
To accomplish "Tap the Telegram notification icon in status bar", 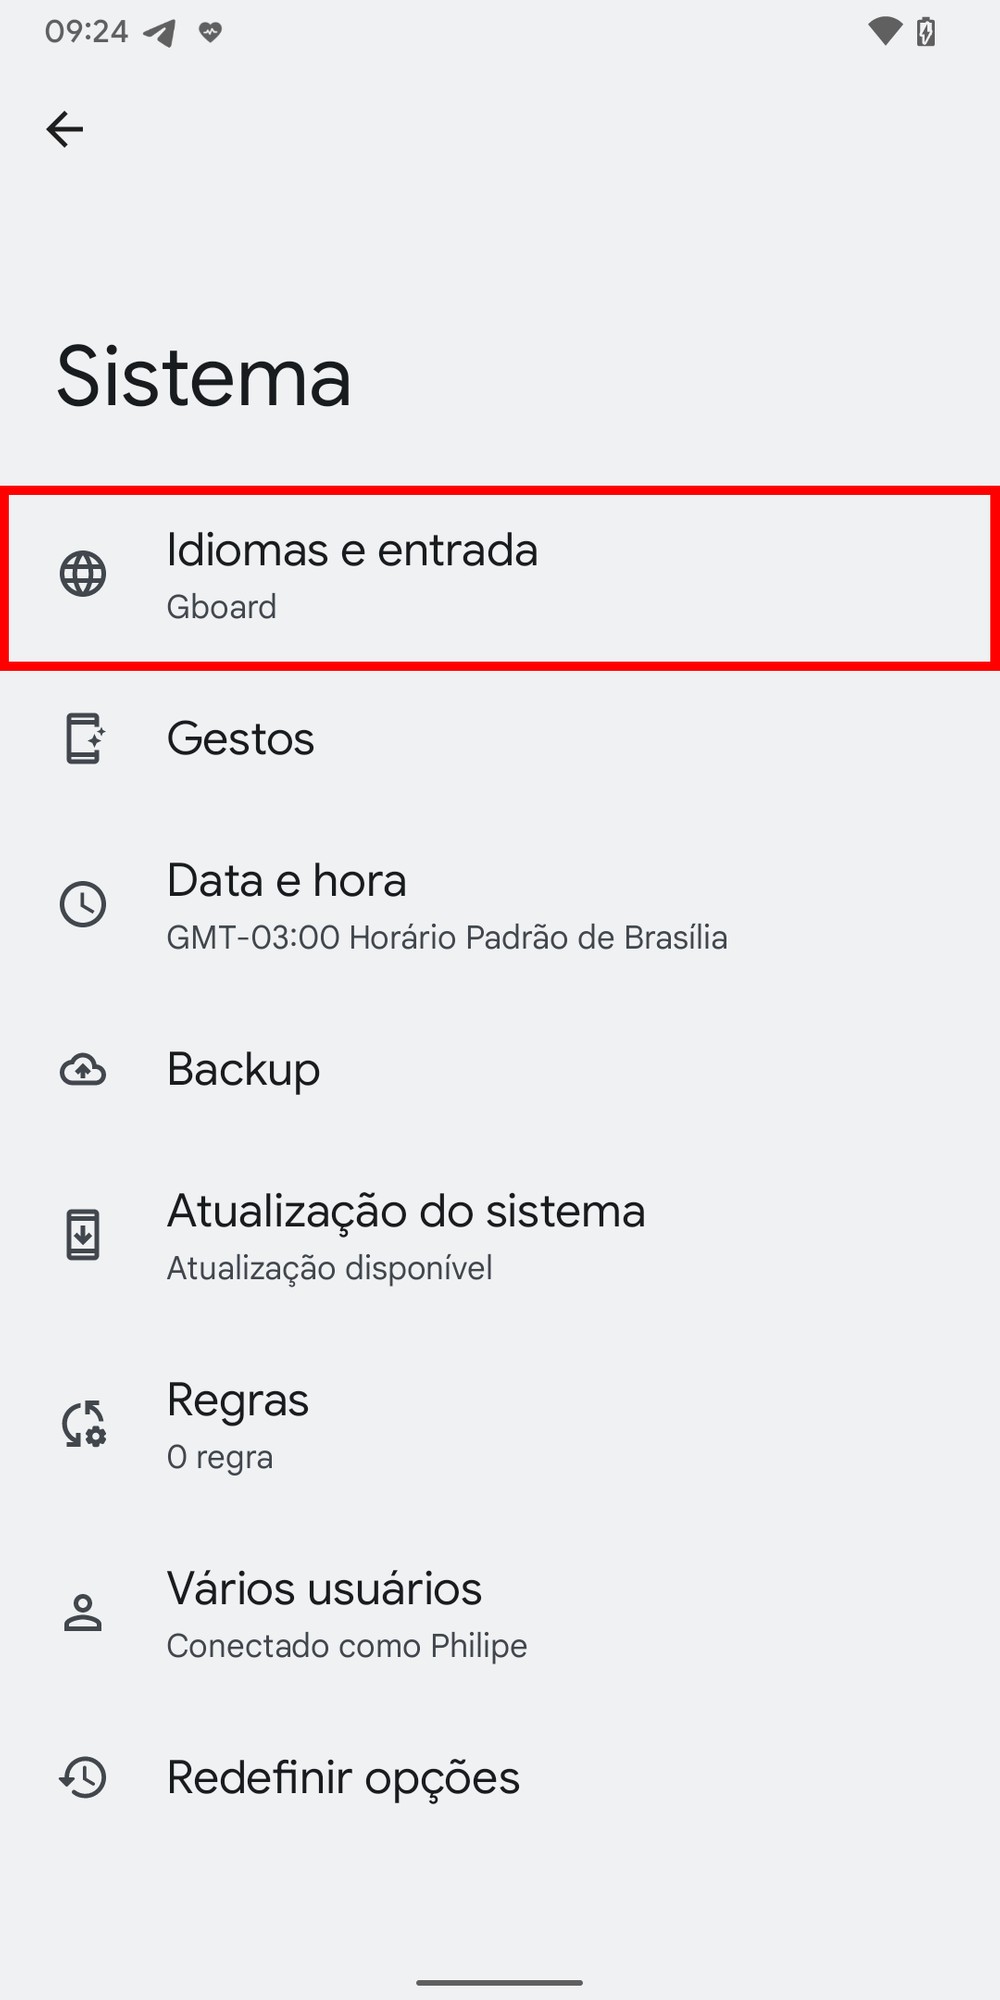I will click(160, 33).
